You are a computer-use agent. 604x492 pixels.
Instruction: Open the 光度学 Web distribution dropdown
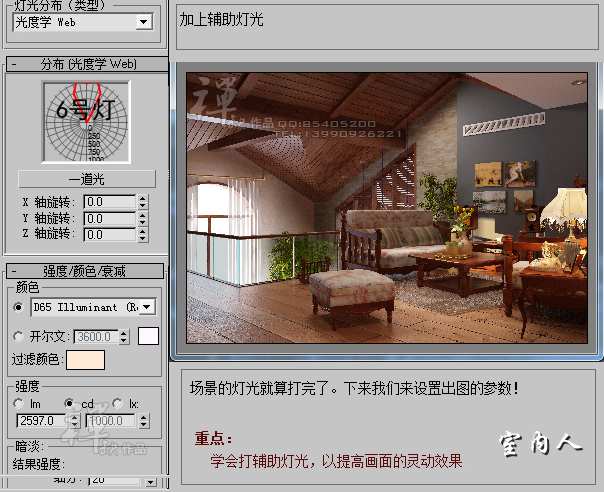click(144, 22)
